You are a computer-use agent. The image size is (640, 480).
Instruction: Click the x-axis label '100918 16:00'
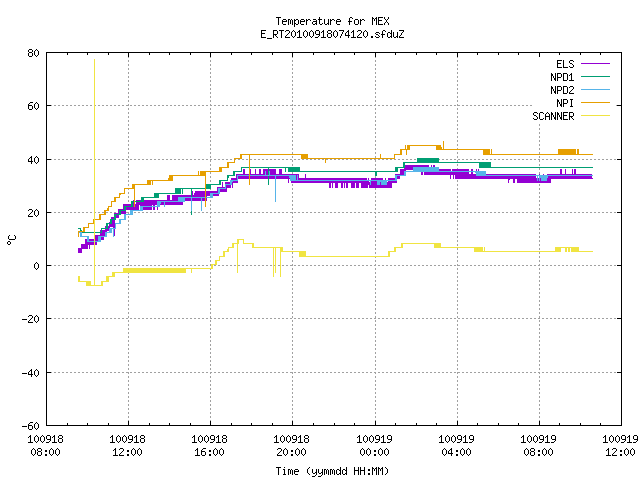pos(209,446)
